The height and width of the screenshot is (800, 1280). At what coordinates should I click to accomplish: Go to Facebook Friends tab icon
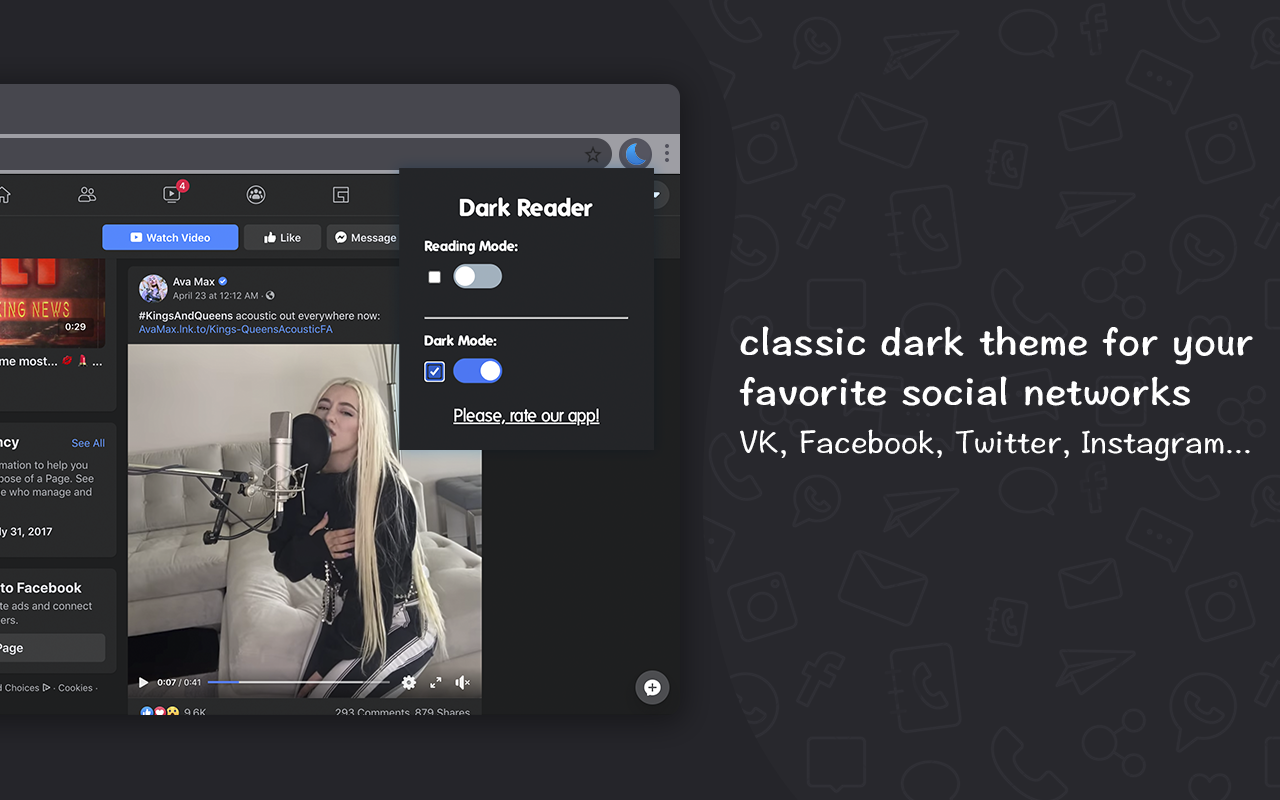(x=87, y=194)
